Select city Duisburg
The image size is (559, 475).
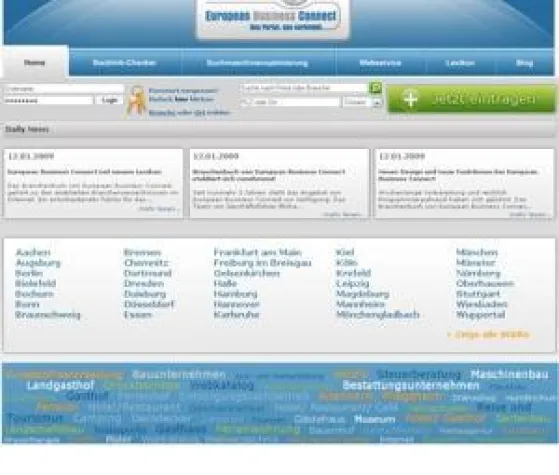[x=145, y=294]
